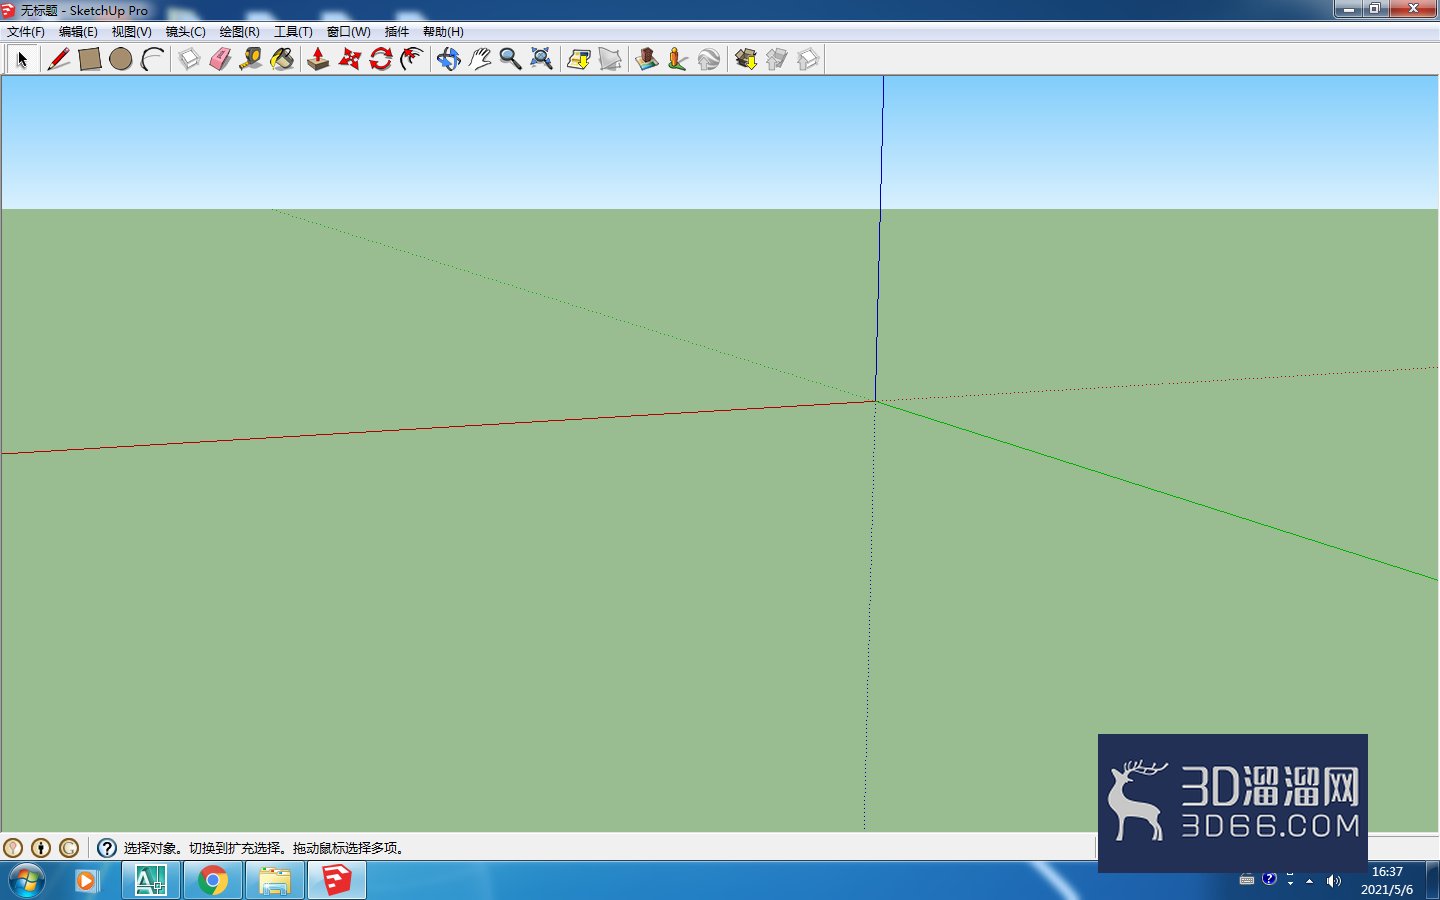Select the red Move tool
1440x900 pixels.
349,59
